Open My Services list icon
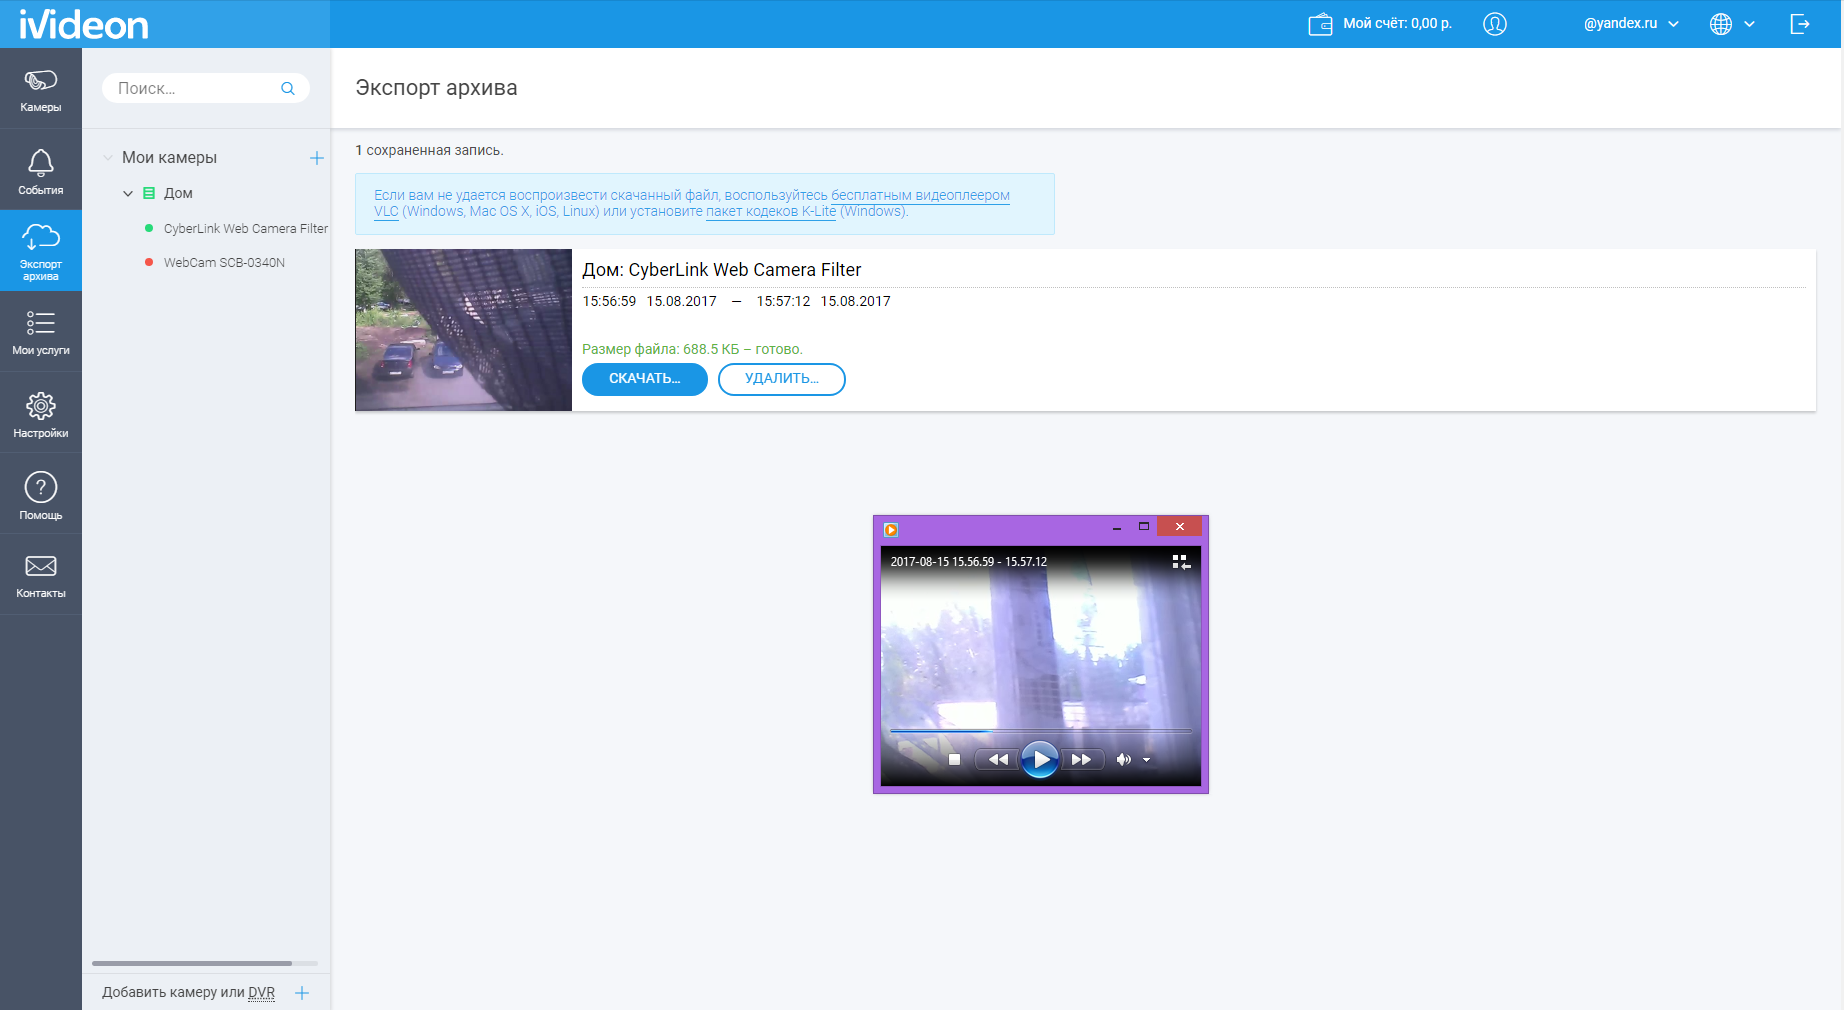Image resolution: width=1844 pixels, height=1010 pixels. click(x=40, y=332)
